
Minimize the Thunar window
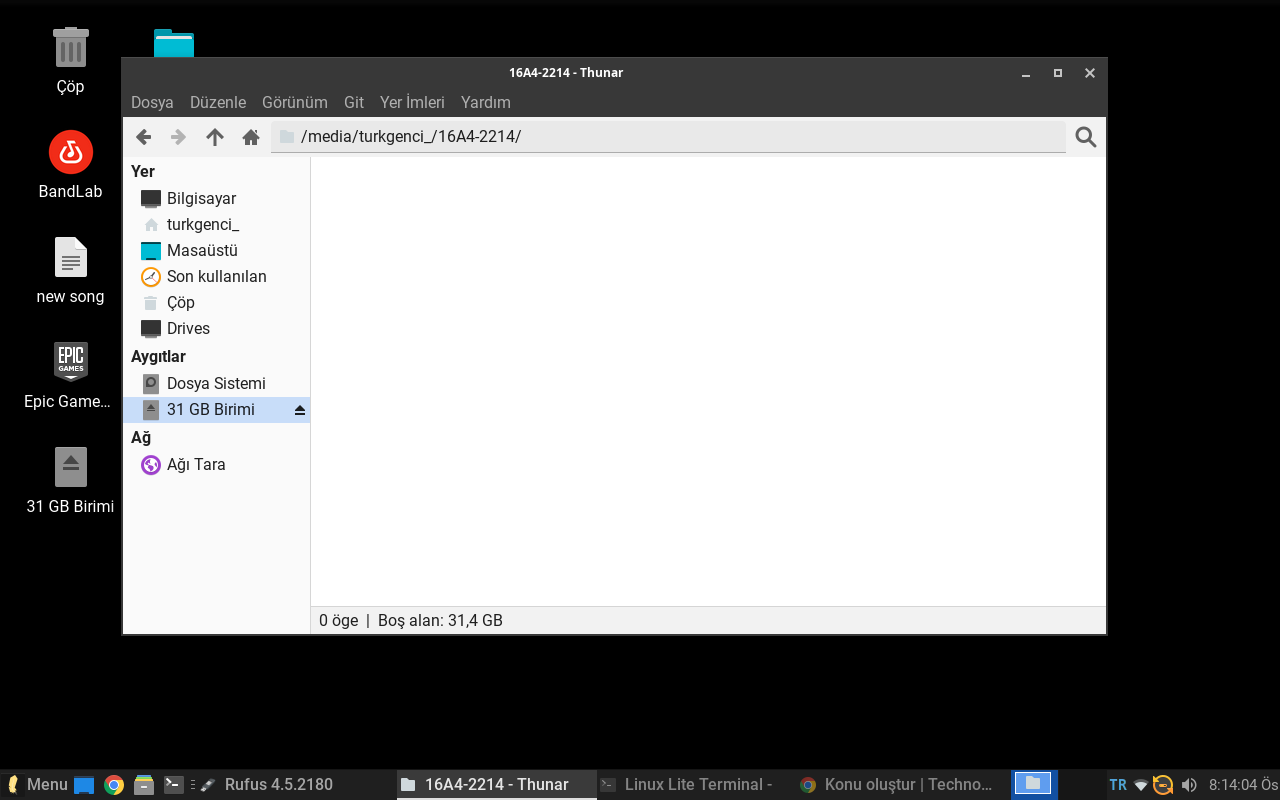1026,73
